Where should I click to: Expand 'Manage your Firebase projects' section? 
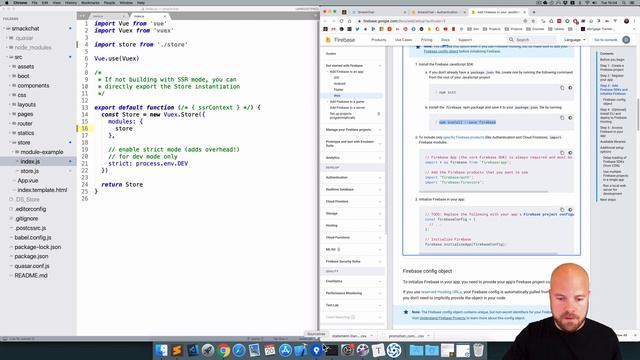coord(353,129)
